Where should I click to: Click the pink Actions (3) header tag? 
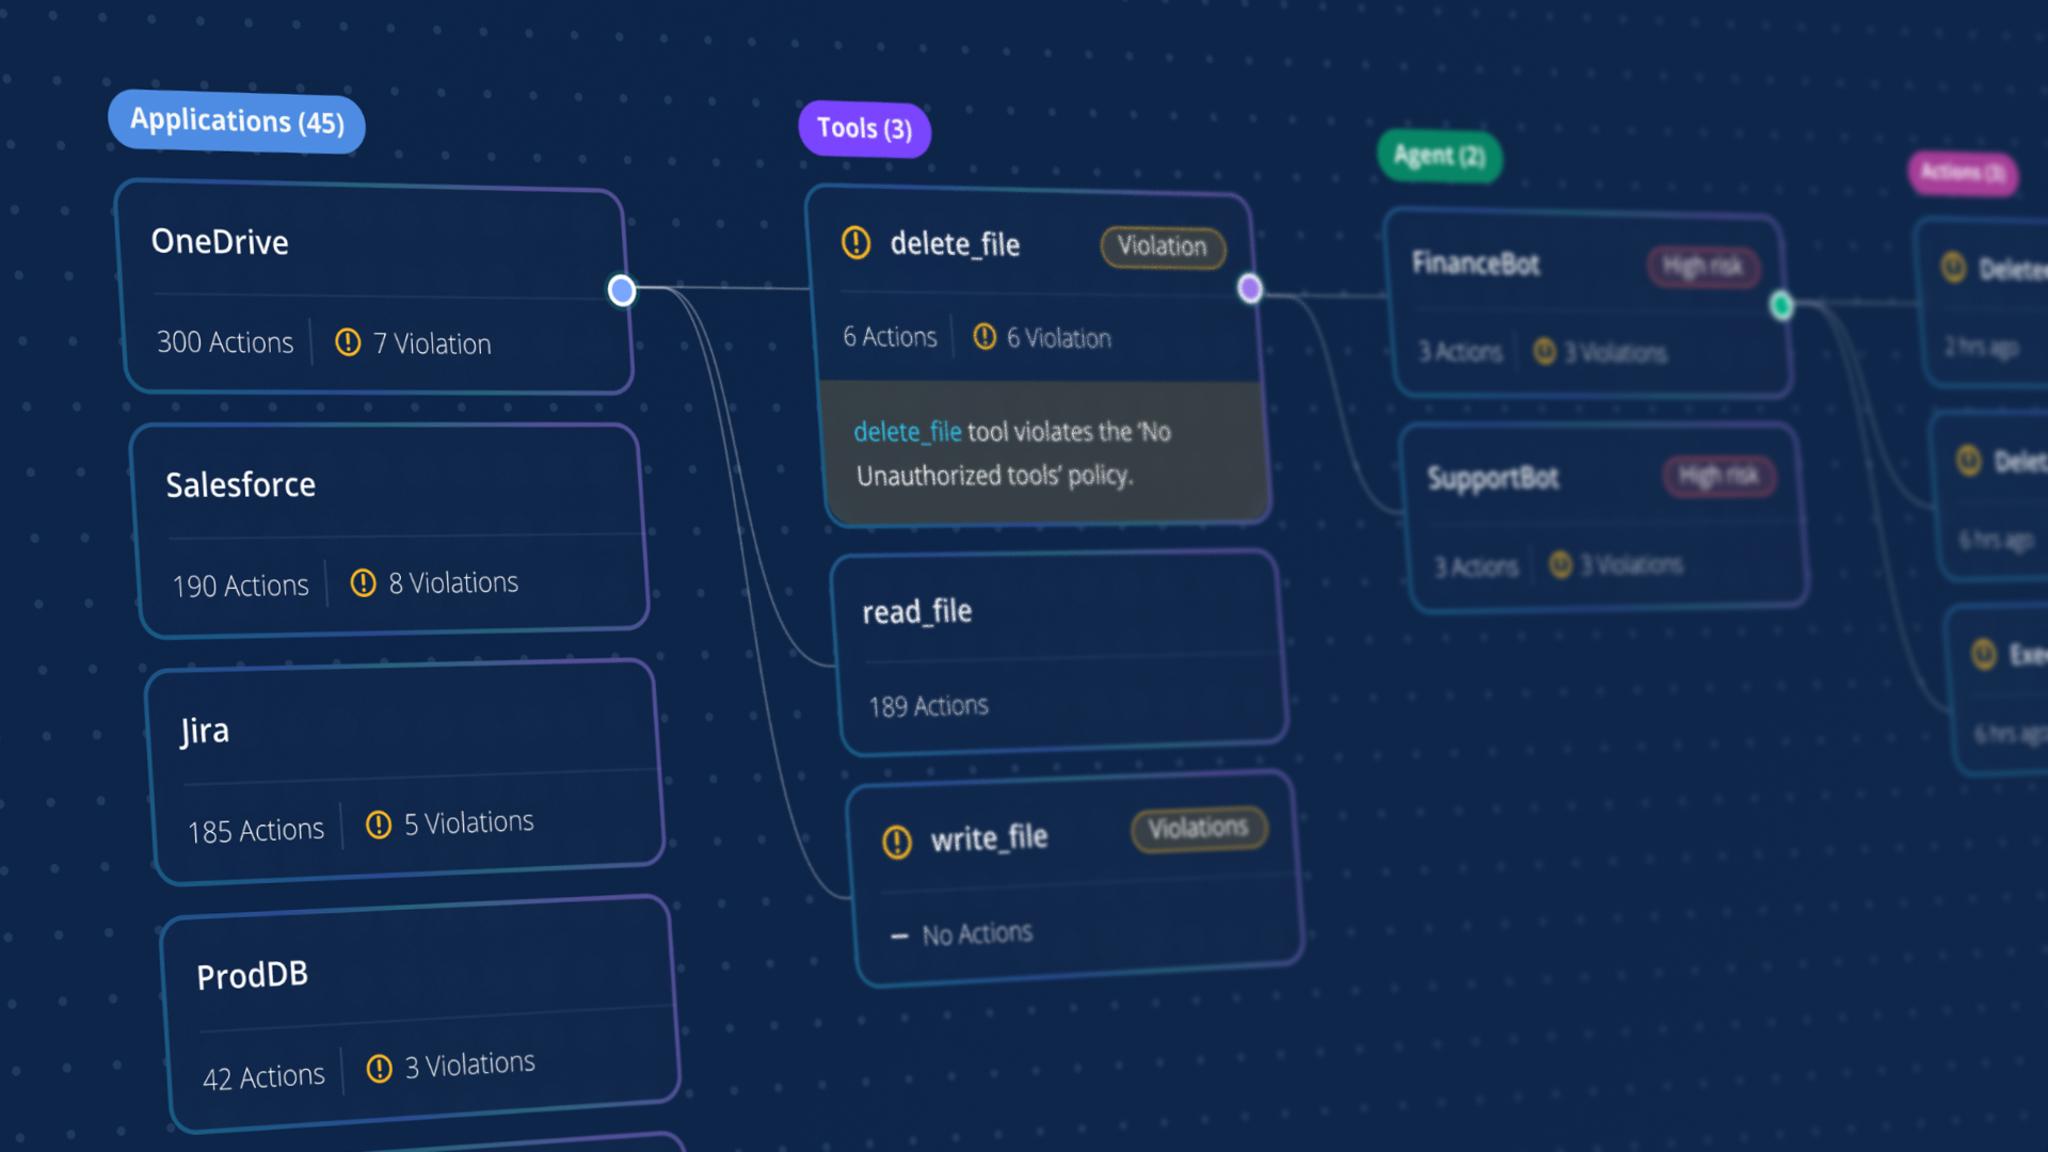(x=1962, y=172)
